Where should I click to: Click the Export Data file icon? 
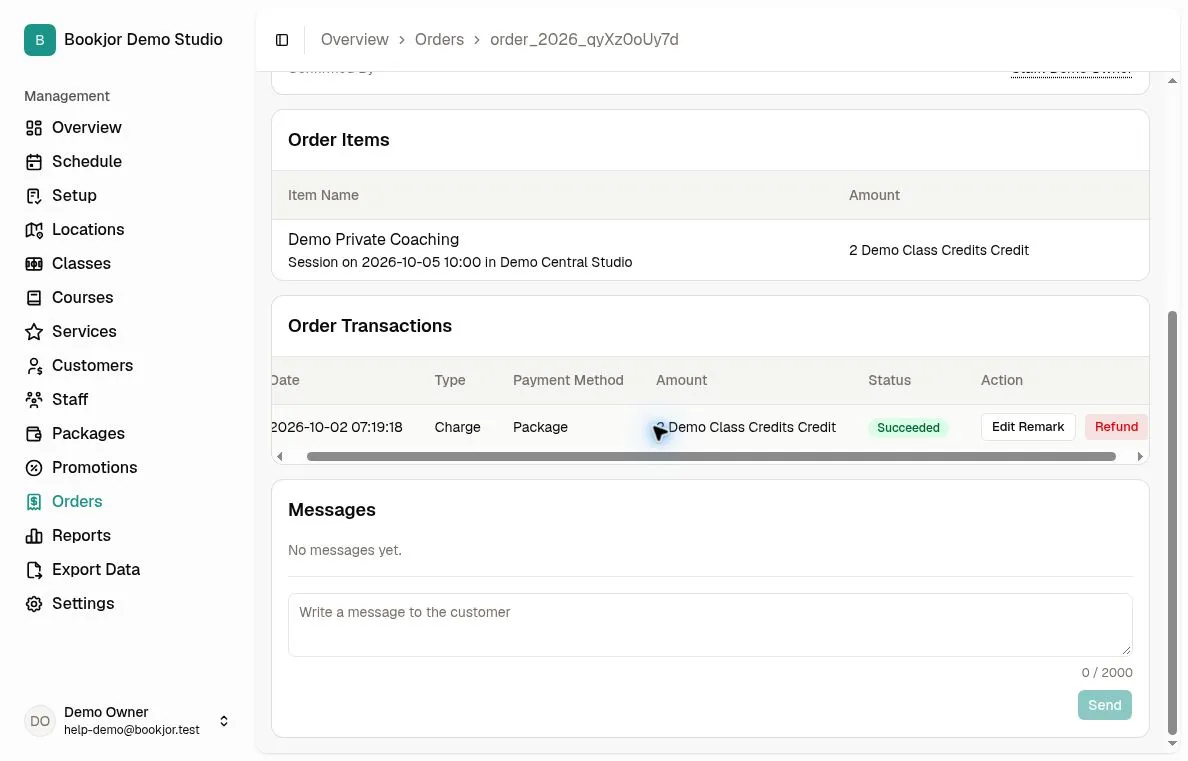point(33,570)
